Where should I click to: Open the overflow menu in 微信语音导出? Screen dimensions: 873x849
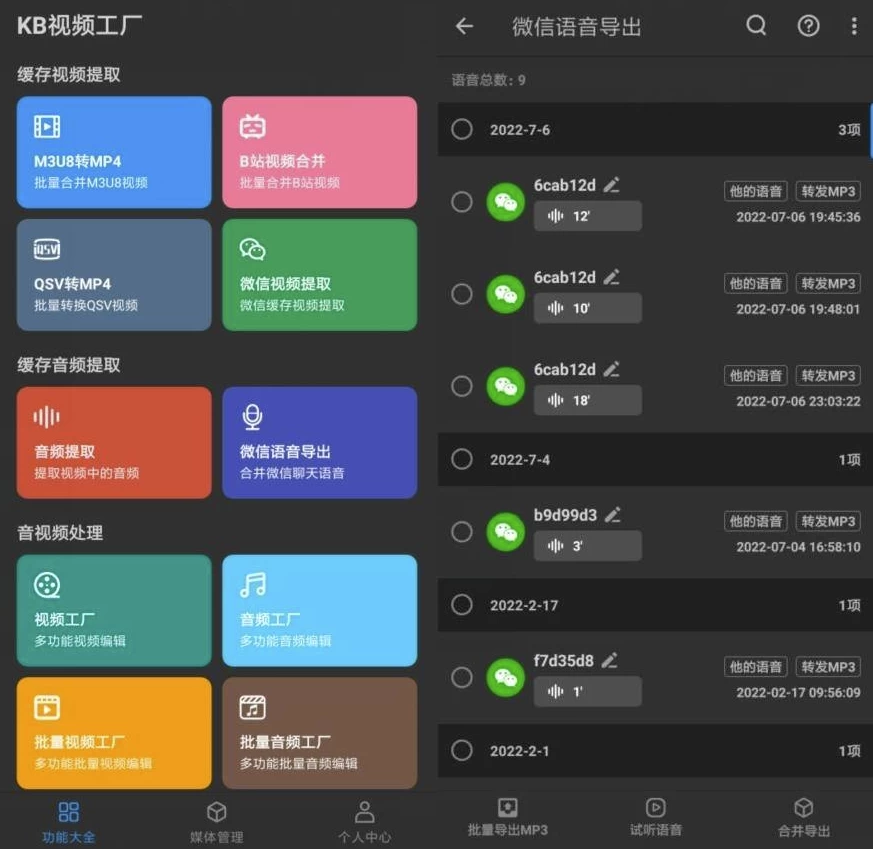(855, 27)
